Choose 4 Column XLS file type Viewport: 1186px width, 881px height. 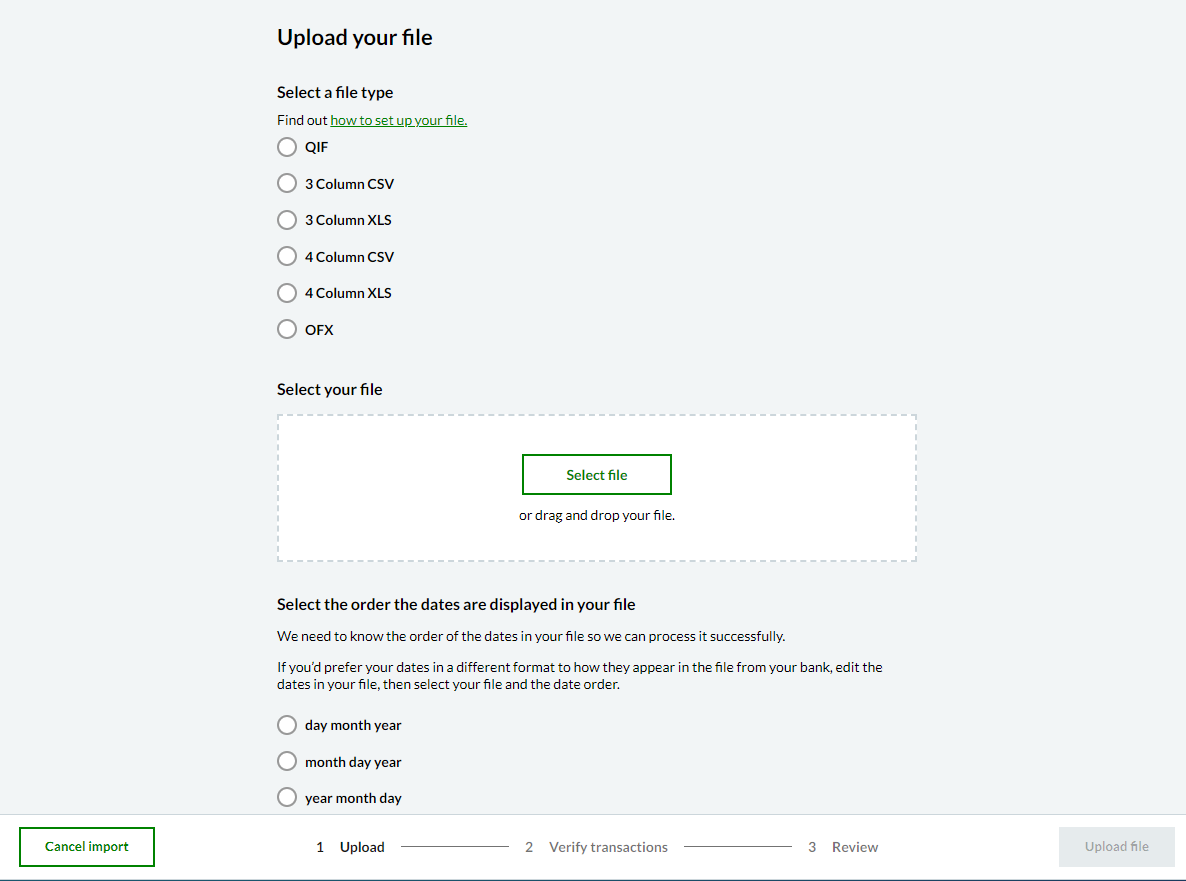287,293
